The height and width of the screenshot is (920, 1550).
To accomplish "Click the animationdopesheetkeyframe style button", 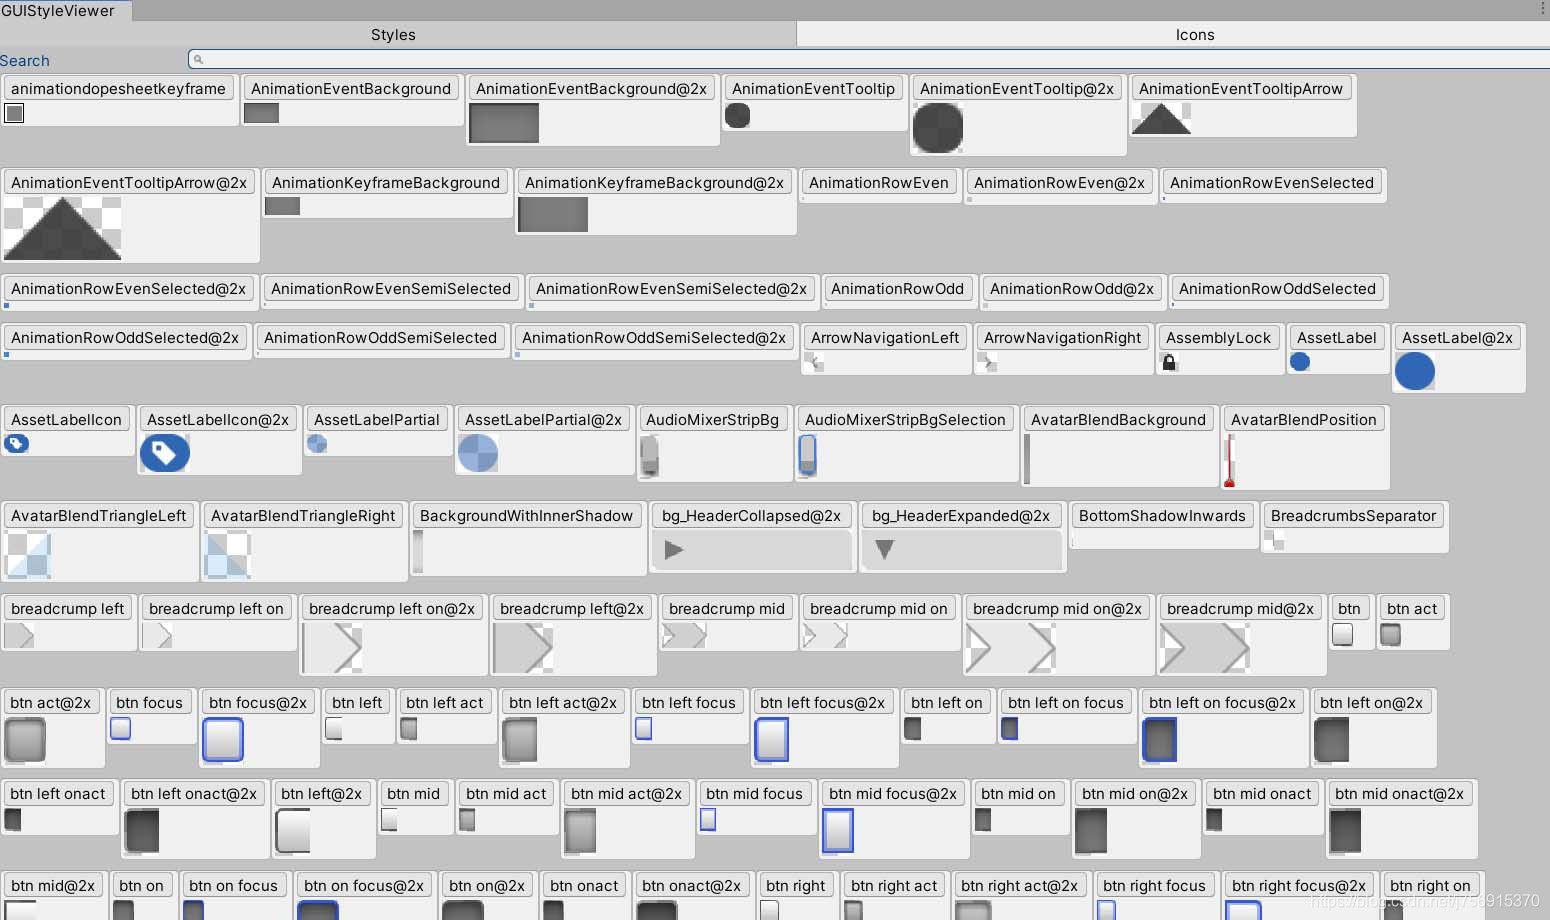I will tap(118, 88).
